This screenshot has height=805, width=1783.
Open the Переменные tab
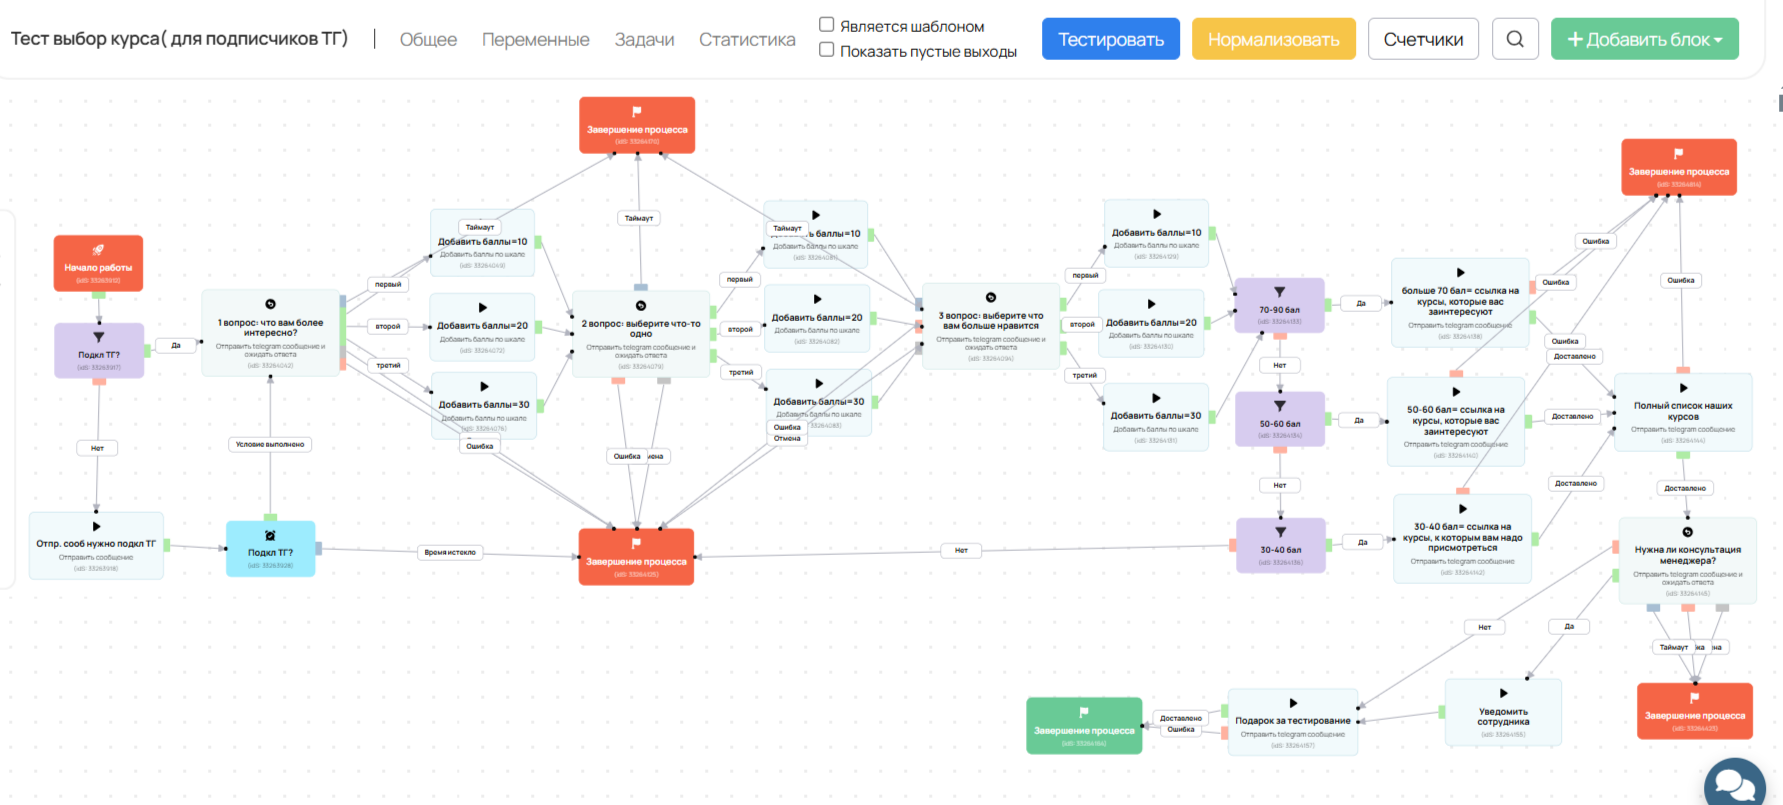[535, 40]
